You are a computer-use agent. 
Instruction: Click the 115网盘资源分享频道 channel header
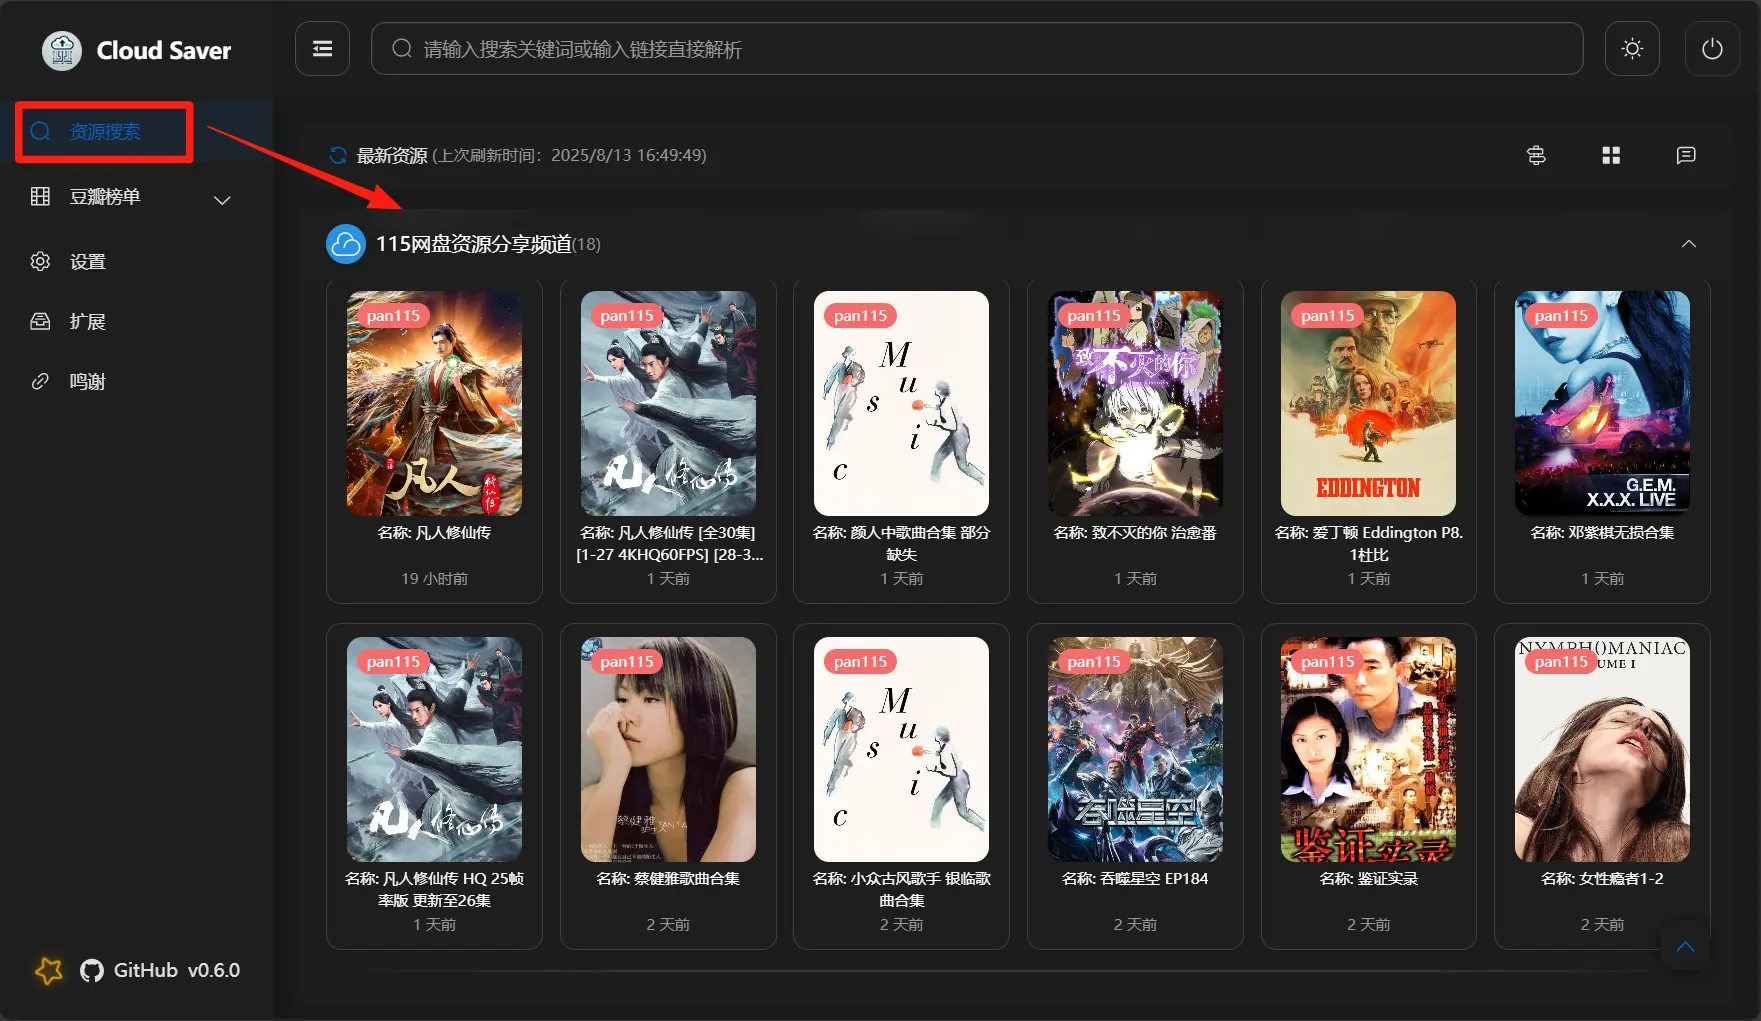473,244
